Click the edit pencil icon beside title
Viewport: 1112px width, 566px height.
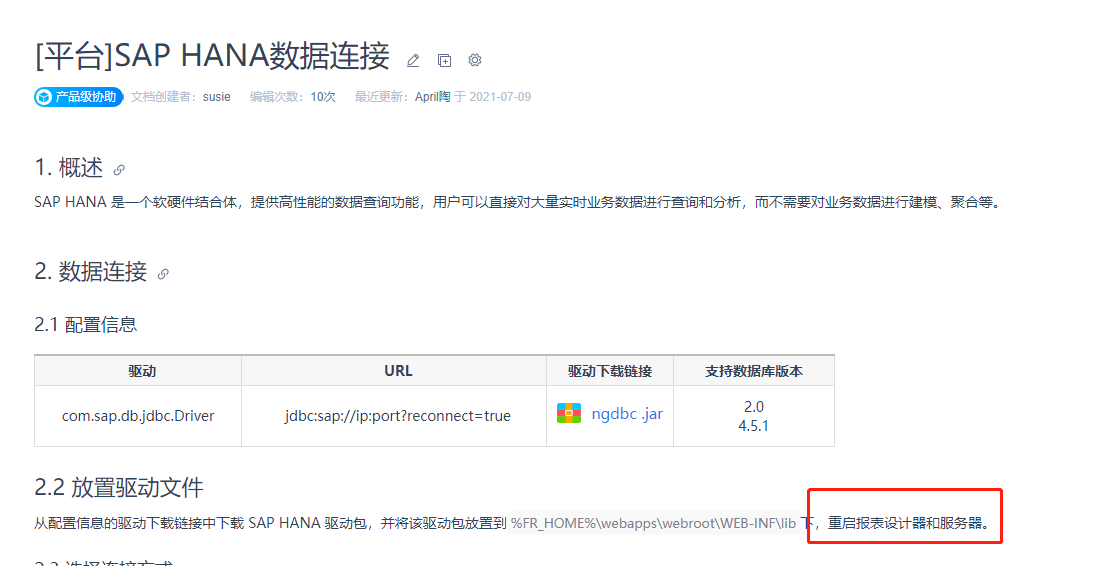(413, 61)
